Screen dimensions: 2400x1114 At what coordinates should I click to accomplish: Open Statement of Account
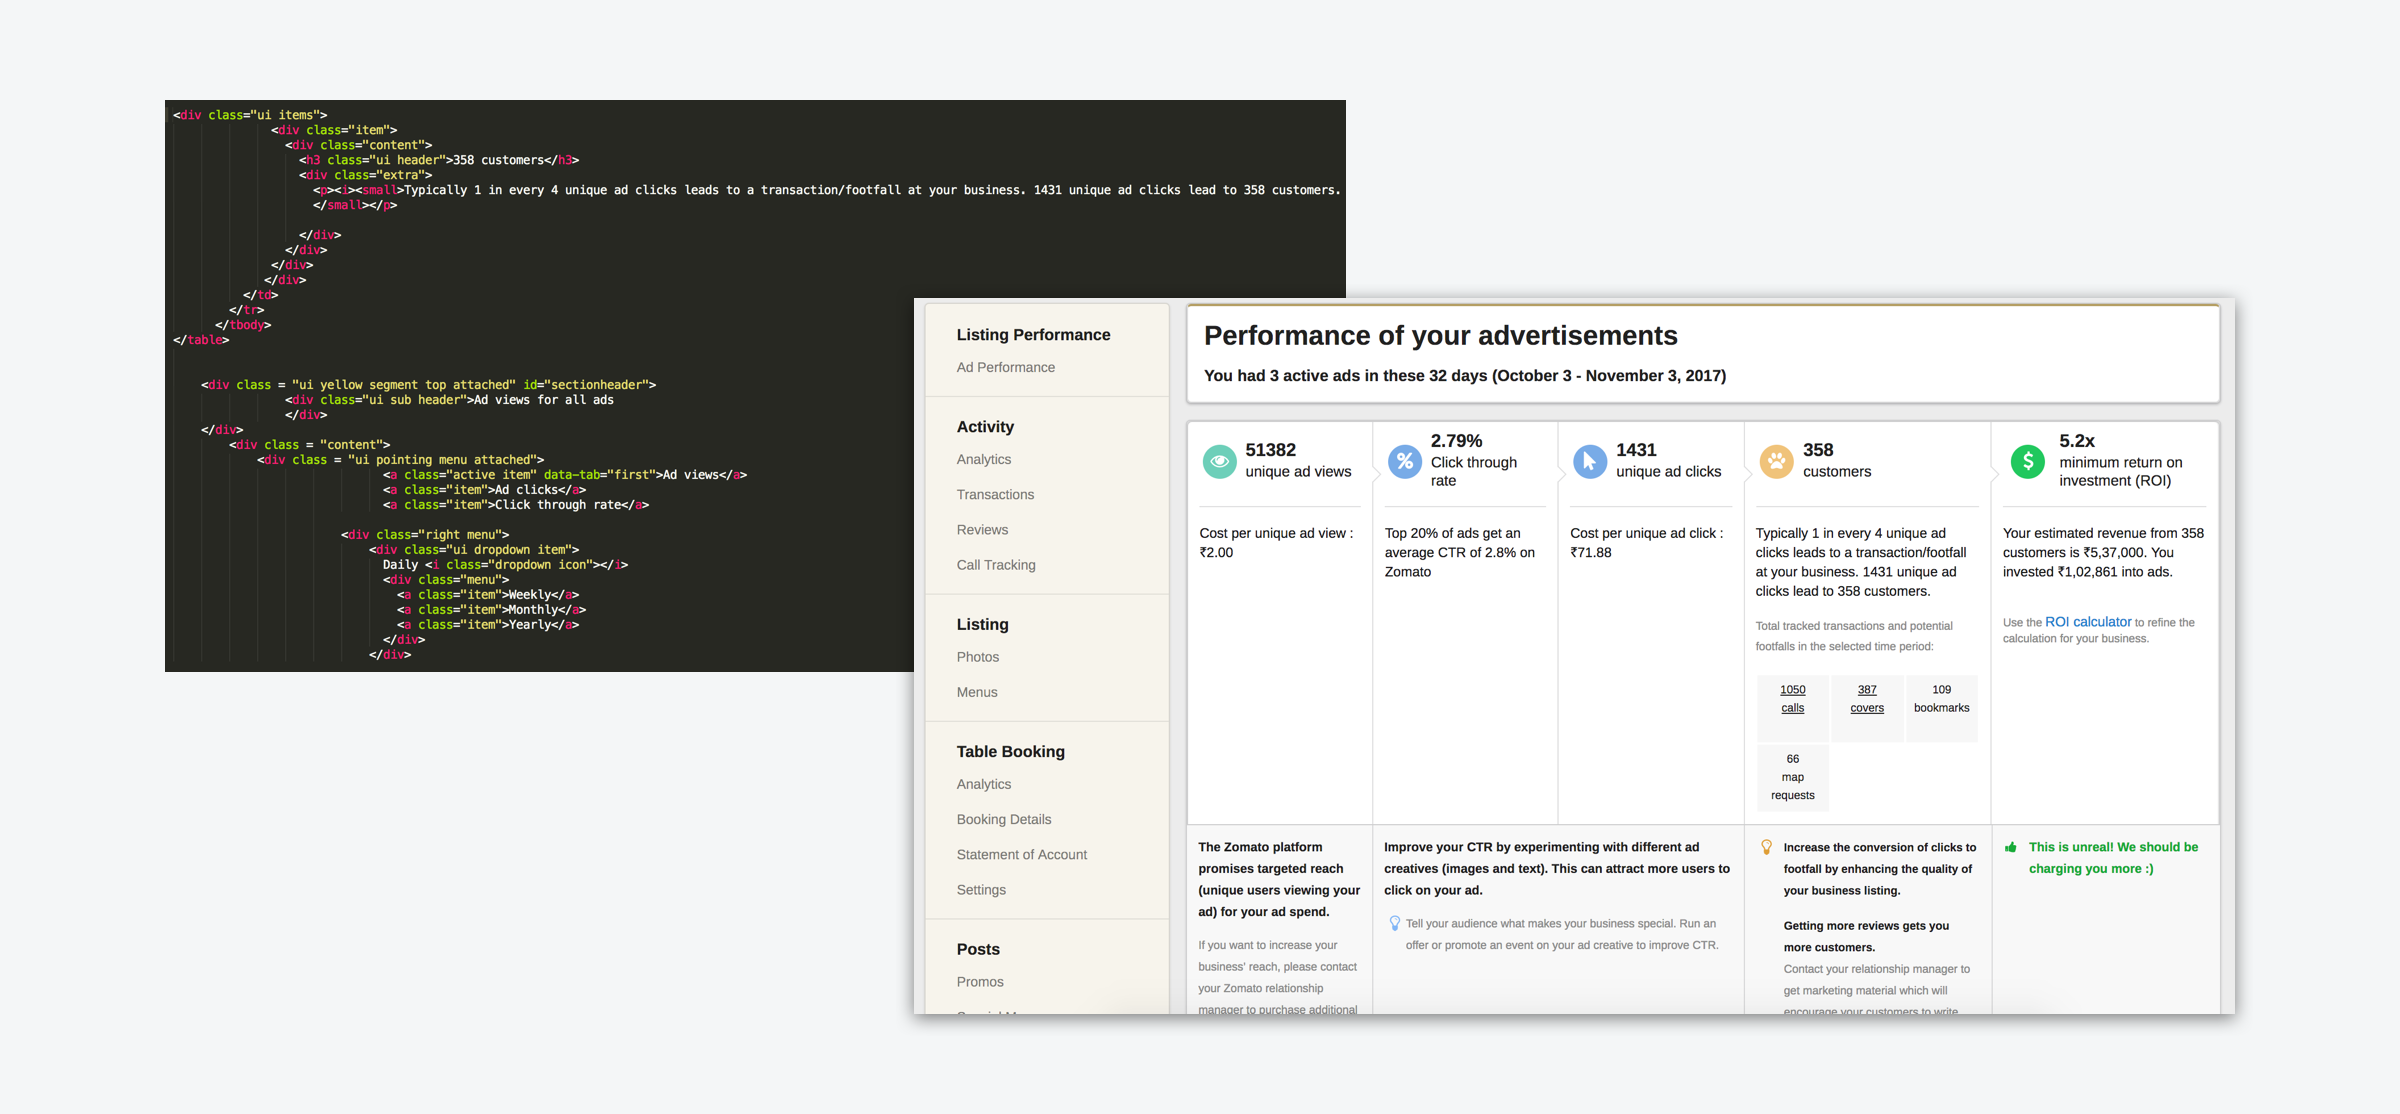tap(1021, 854)
